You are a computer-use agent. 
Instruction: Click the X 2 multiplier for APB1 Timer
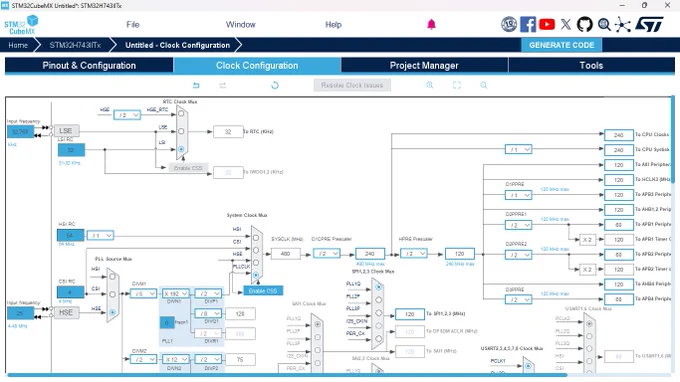(587, 240)
